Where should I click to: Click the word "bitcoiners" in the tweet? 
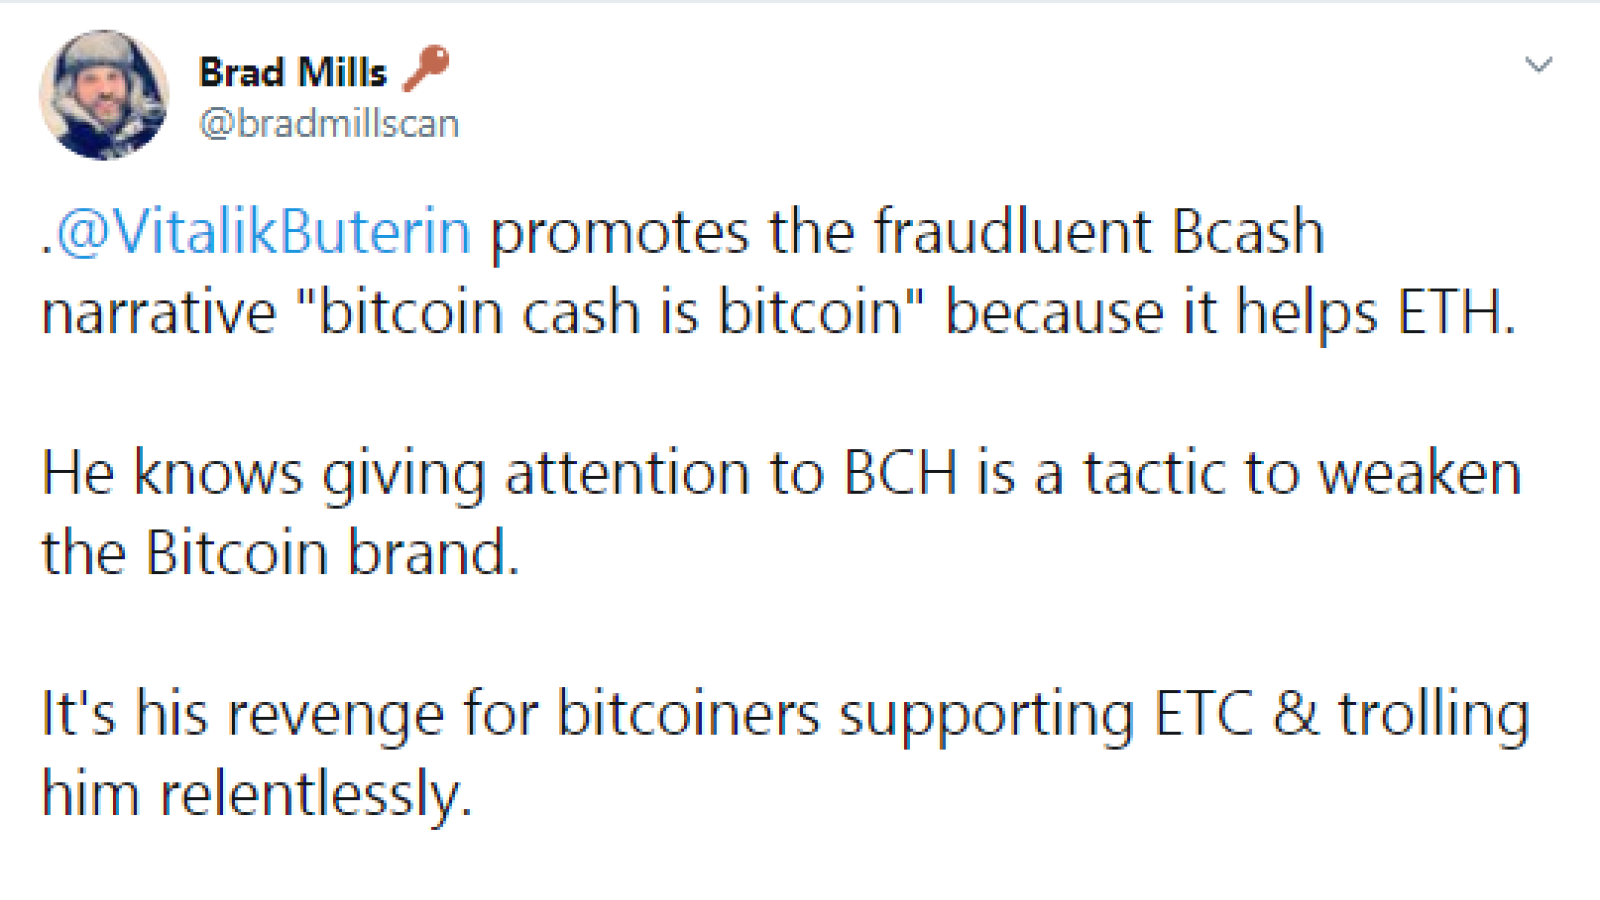click(x=688, y=715)
